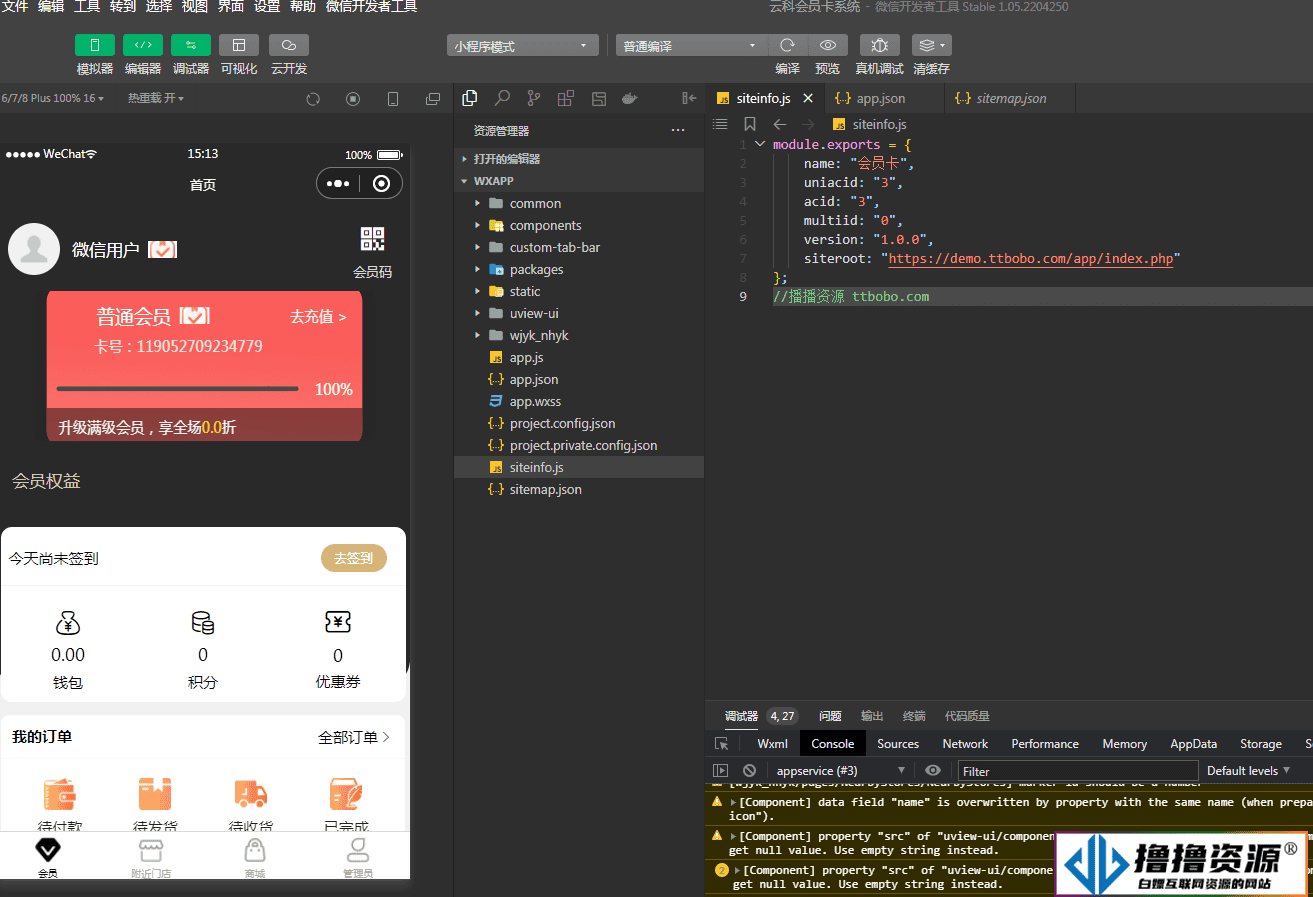The image size is (1313, 897).
Task: Expand the wjyk_nhyk folder
Action: (x=579, y=335)
